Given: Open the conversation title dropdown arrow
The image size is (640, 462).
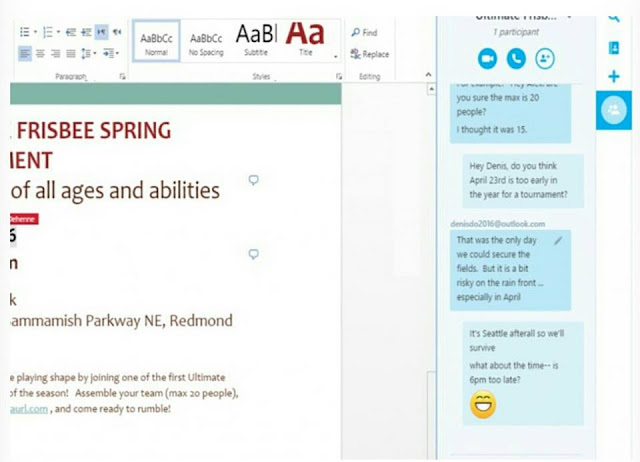Looking at the screenshot, I should [569, 17].
